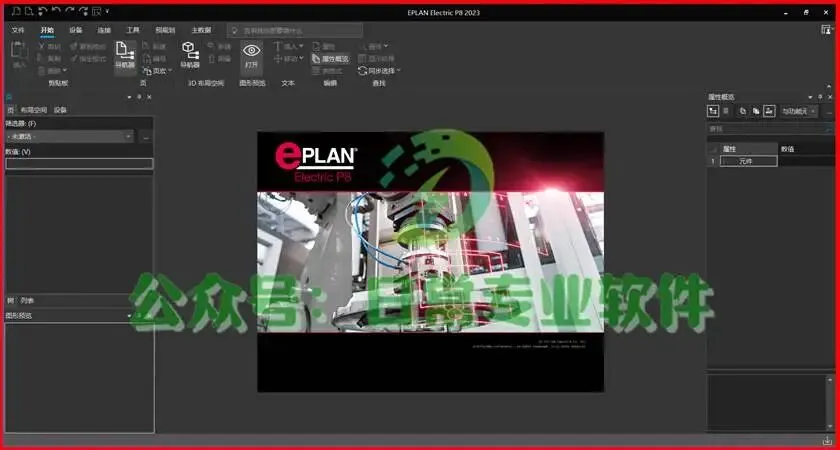Open the 3D layout space navigator icon

click(x=190, y=55)
